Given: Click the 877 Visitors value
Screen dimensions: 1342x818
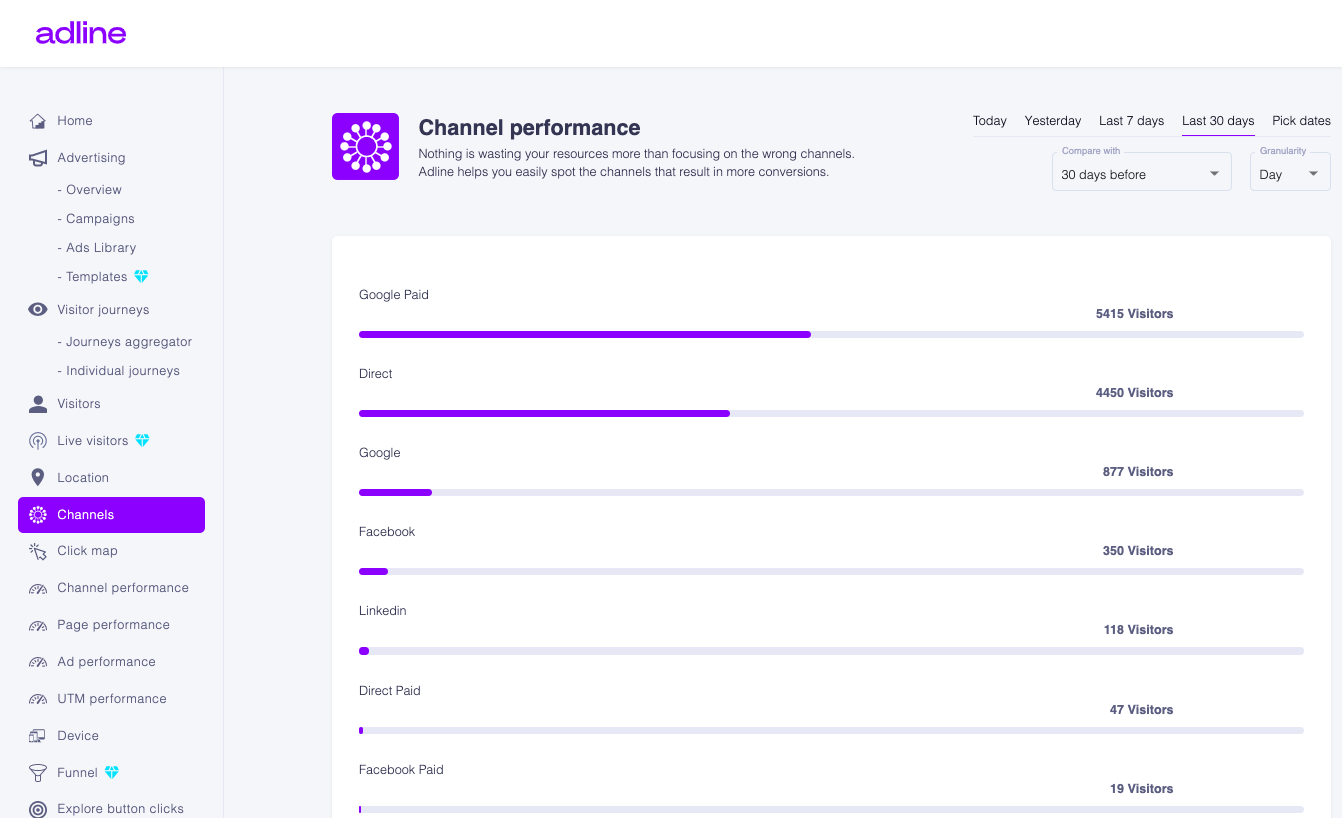Looking at the screenshot, I should tap(1138, 472).
